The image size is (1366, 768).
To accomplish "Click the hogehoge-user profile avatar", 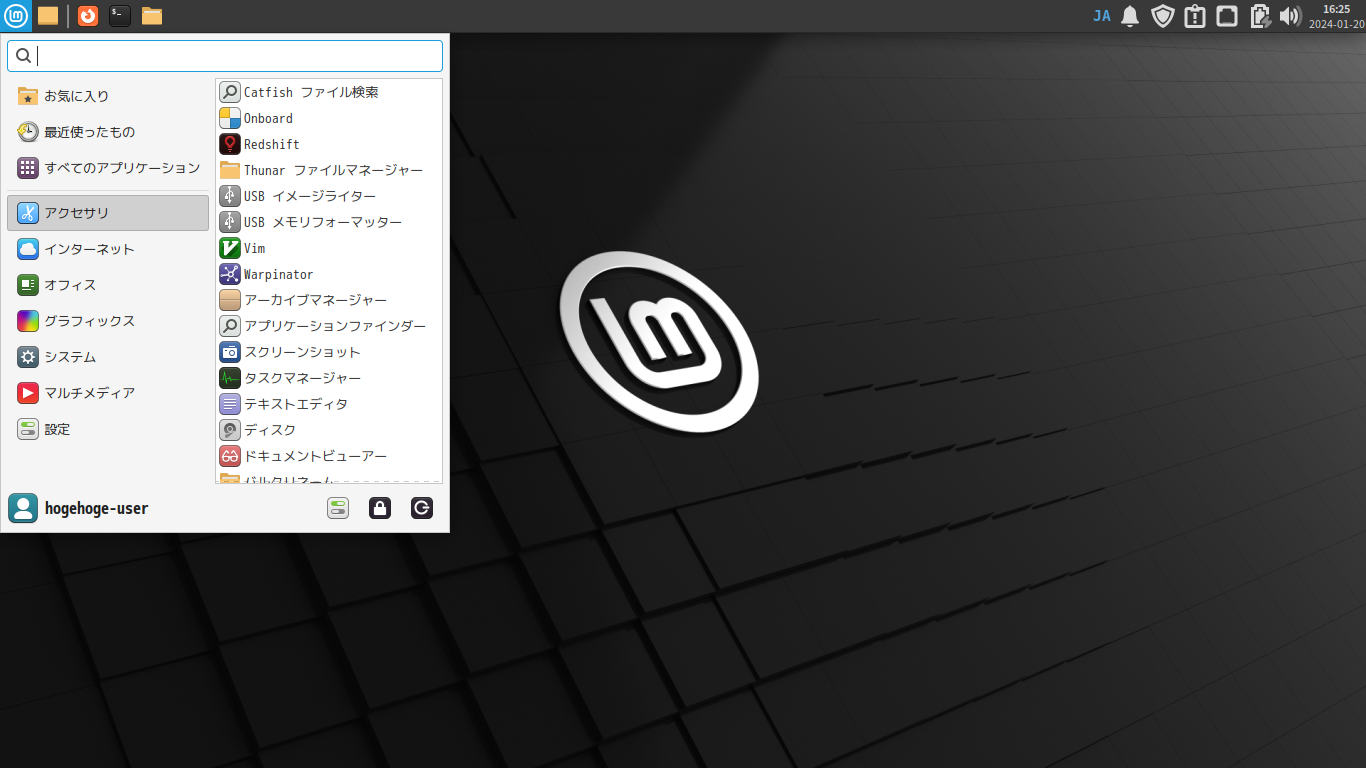I will 23,508.
